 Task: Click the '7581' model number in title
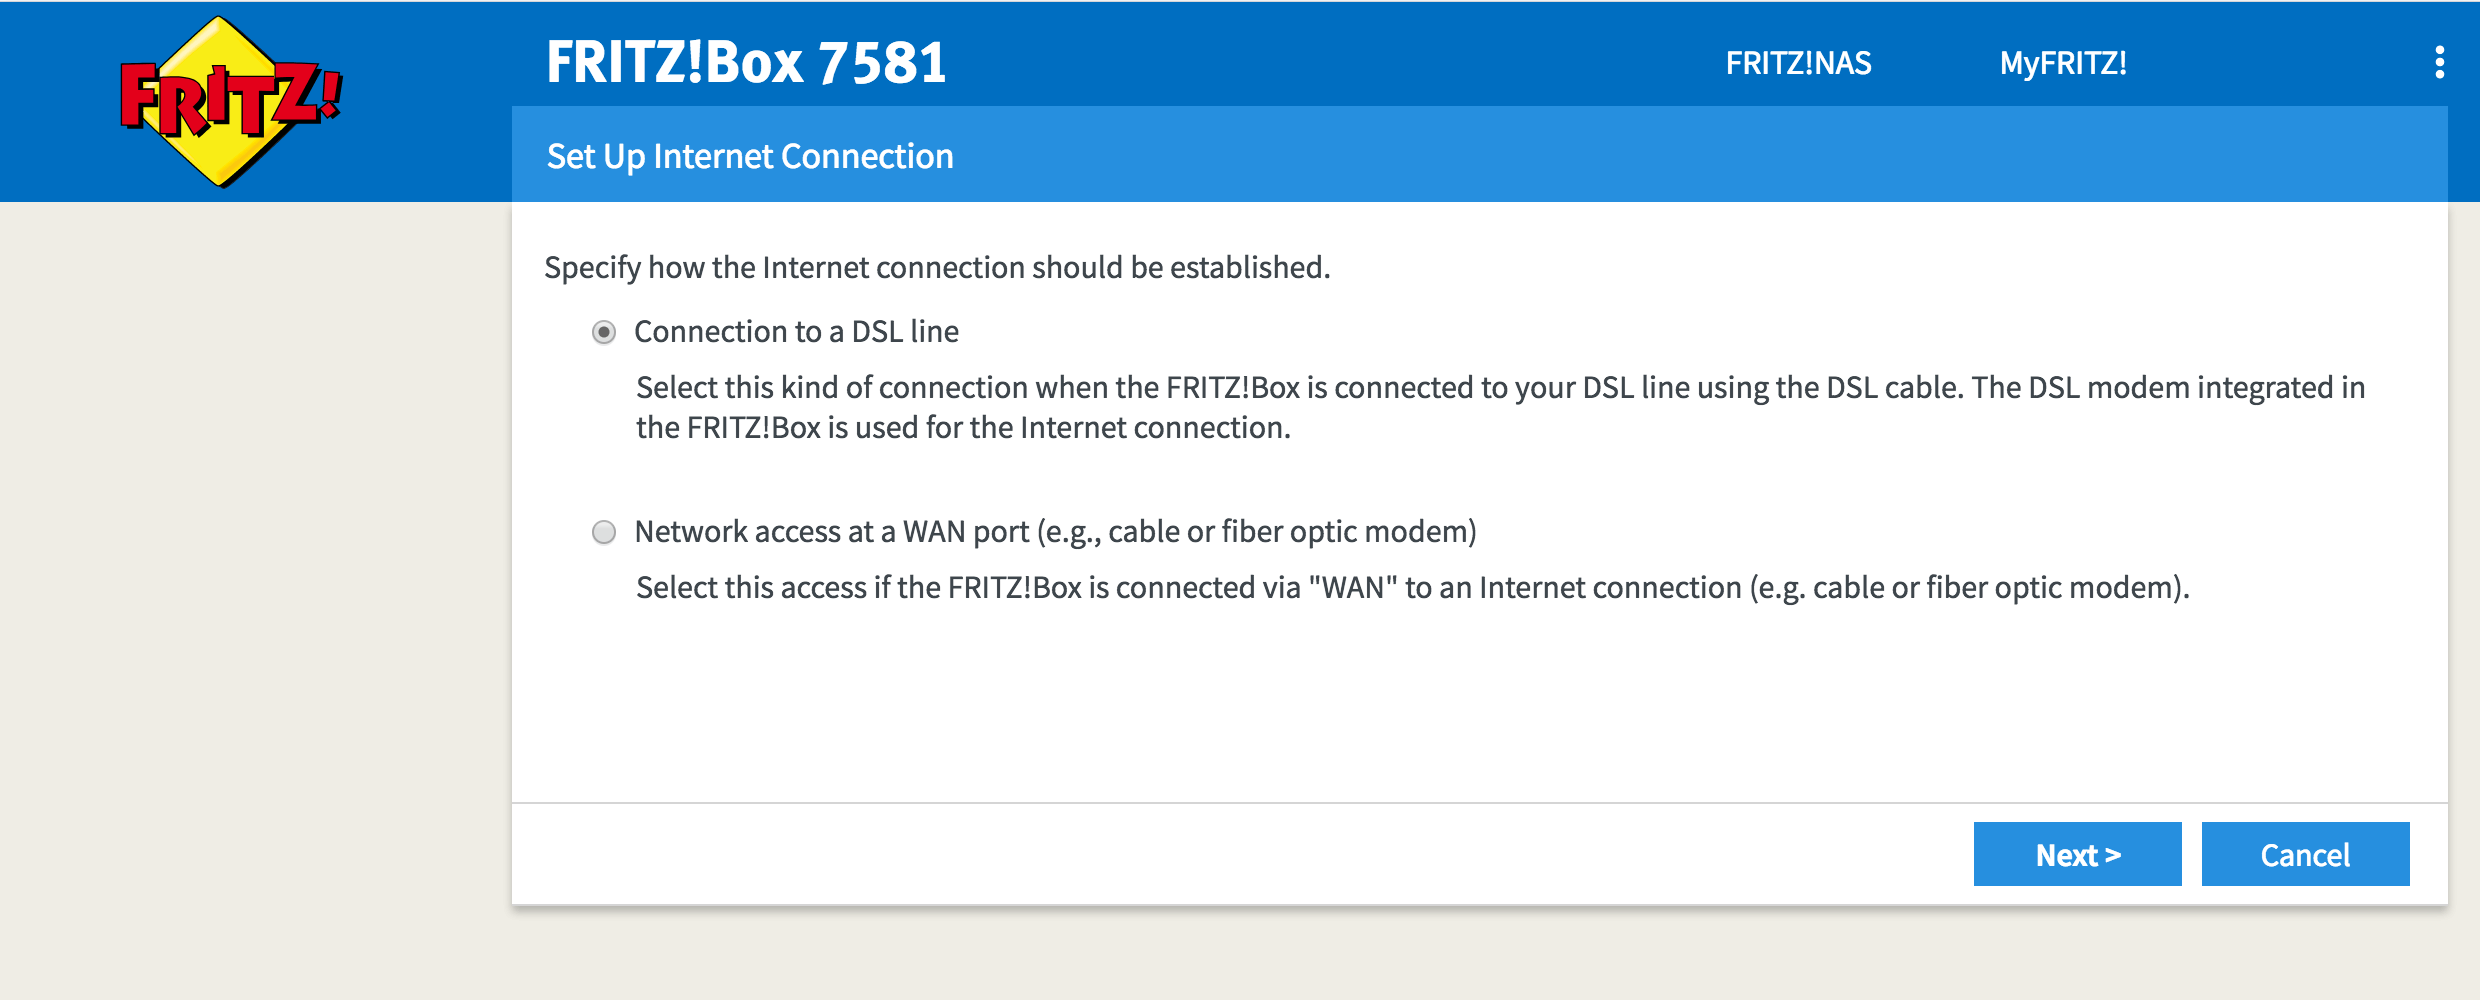point(882,62)
